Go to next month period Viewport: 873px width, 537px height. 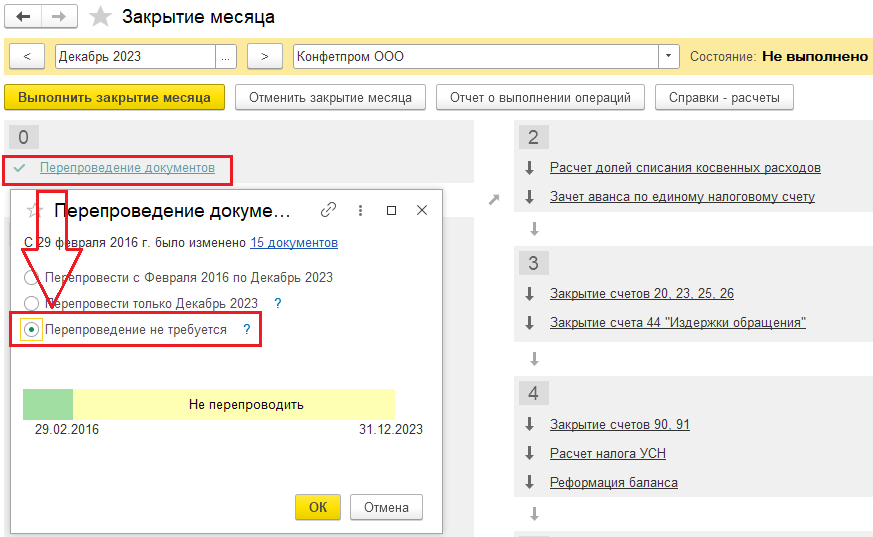pyautogui.click(x=264, y=57)
